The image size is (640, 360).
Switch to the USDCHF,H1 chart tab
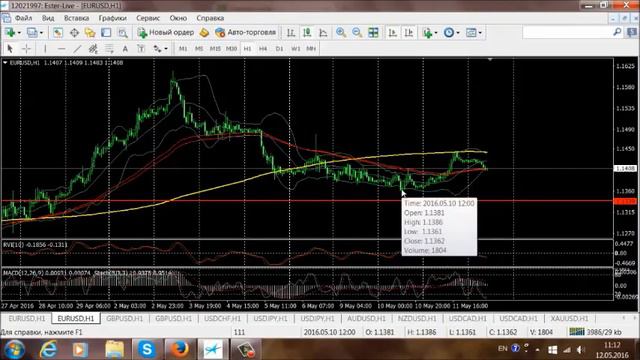[222, 318]
